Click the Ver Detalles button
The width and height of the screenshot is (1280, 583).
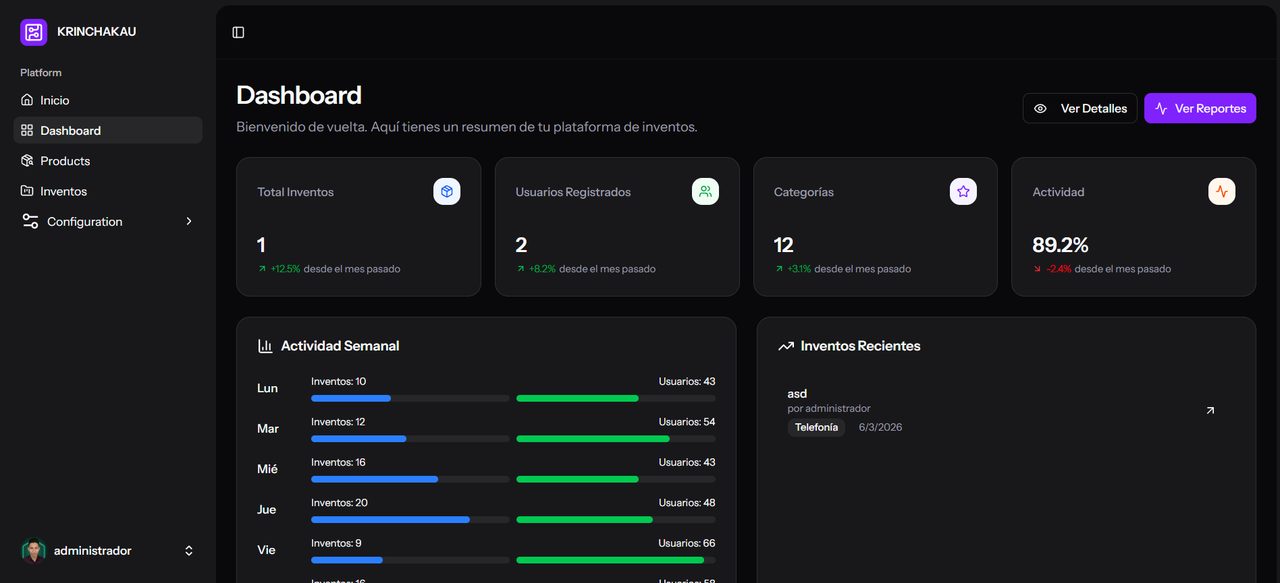click(x=1080, y=108)
